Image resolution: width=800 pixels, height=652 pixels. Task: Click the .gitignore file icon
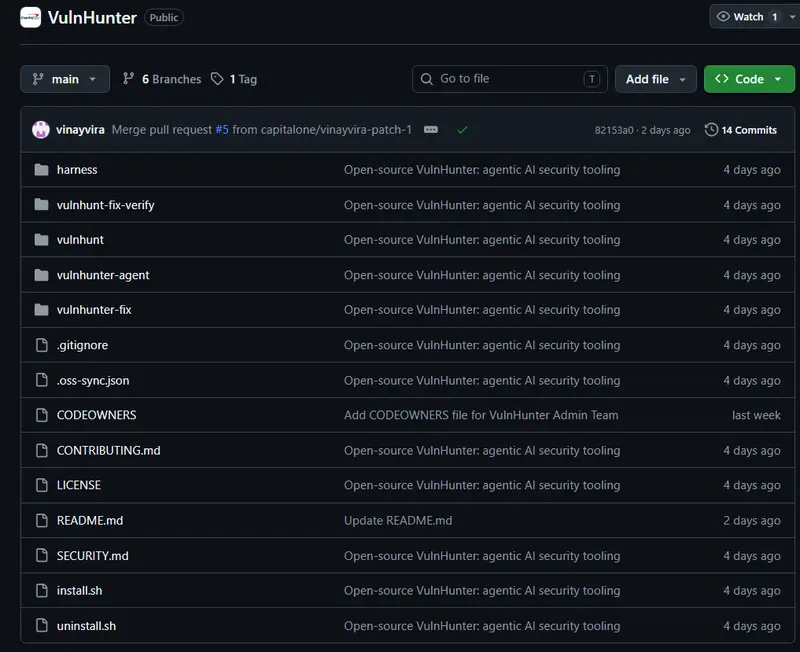point(42,345)
